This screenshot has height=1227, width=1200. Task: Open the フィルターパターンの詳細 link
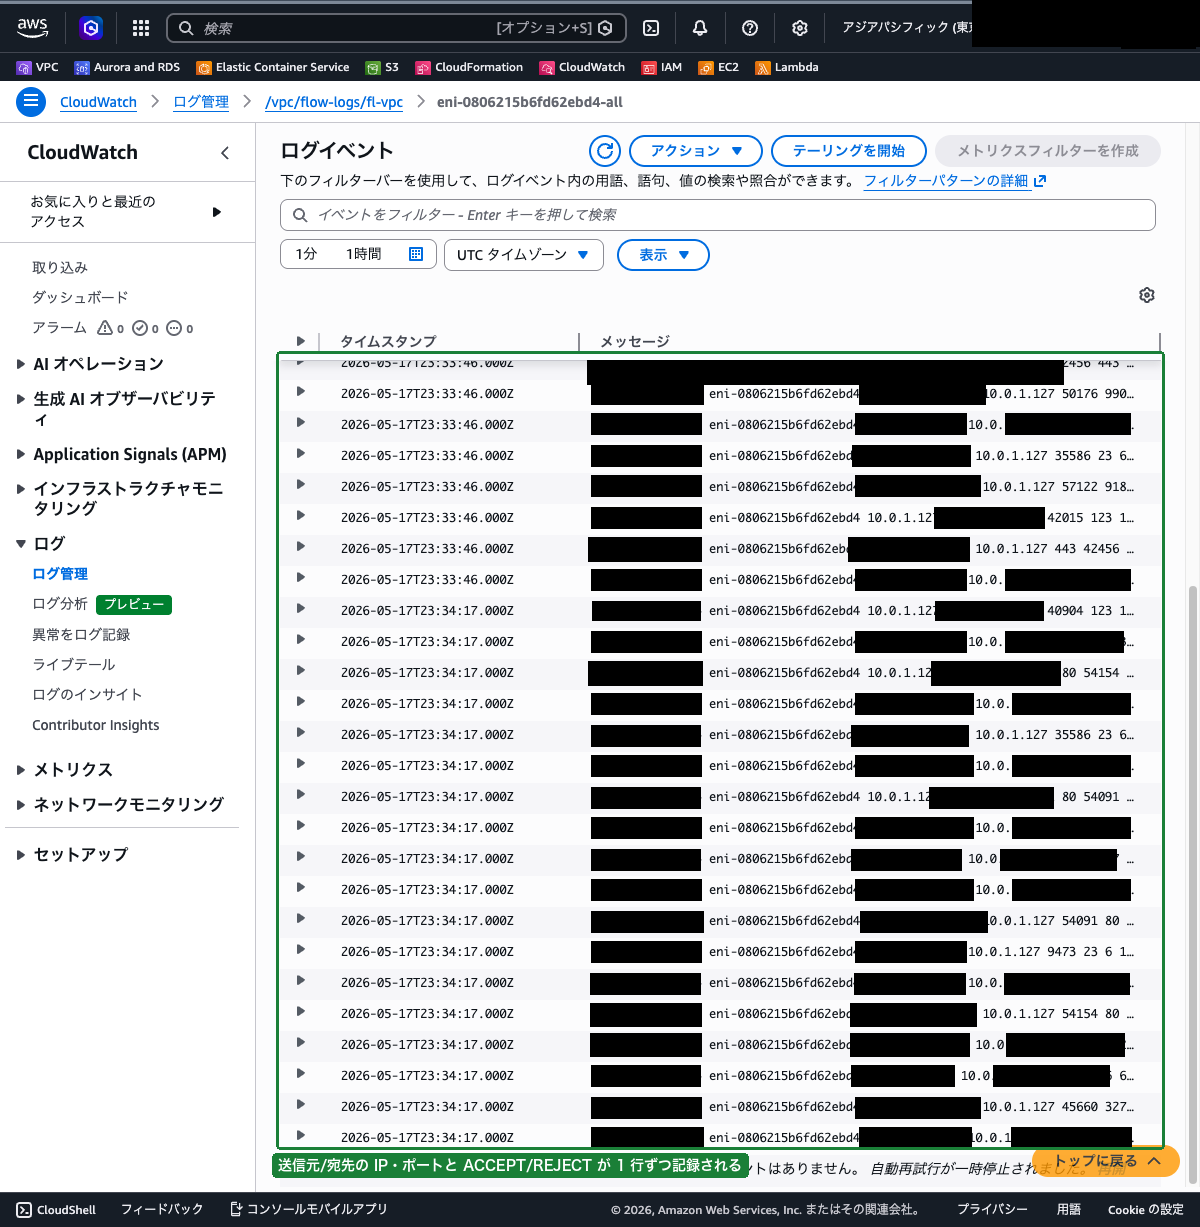(955, 181)
